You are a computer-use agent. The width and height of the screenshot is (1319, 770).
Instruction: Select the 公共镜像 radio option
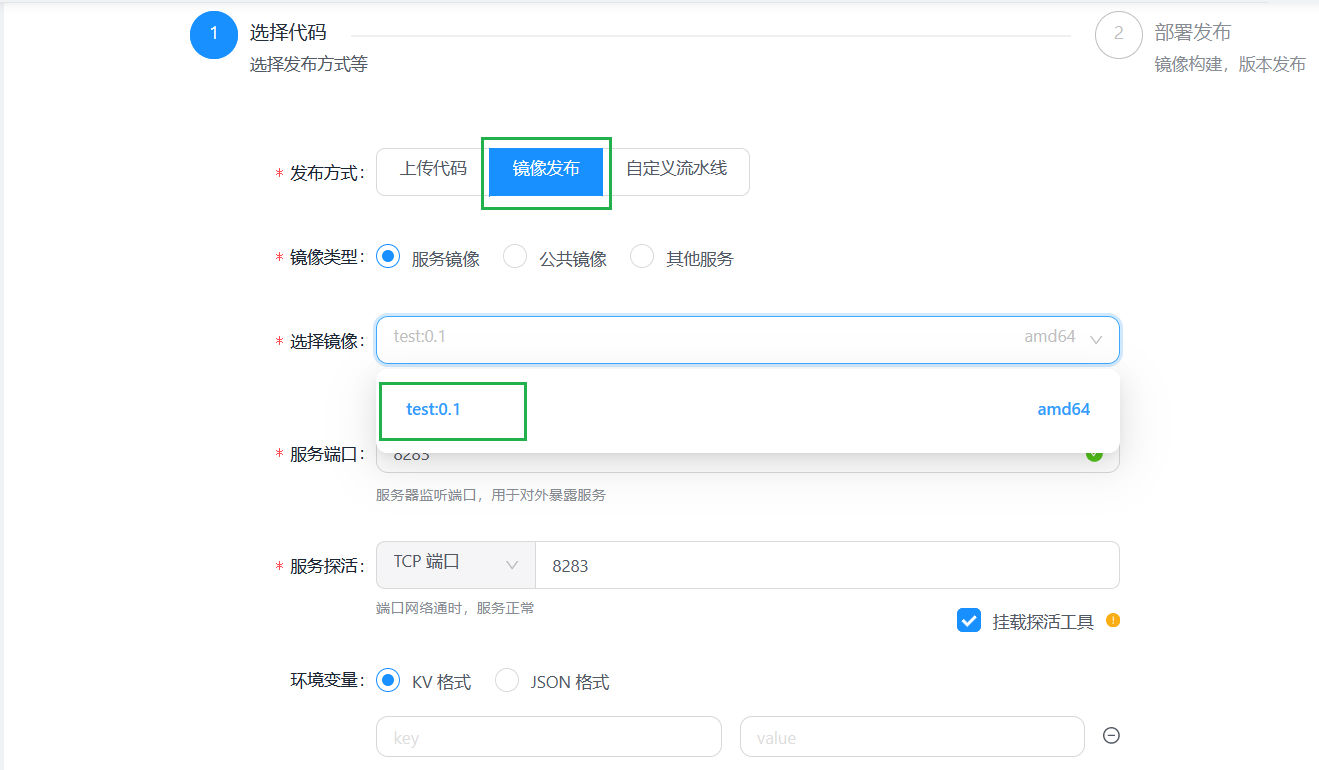click(x=515, y=257)
